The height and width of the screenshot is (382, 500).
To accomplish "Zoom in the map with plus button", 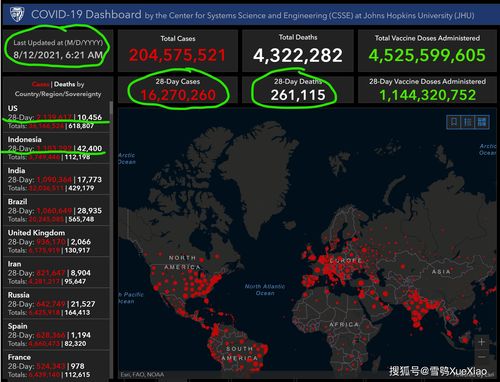I will (481, 342).
